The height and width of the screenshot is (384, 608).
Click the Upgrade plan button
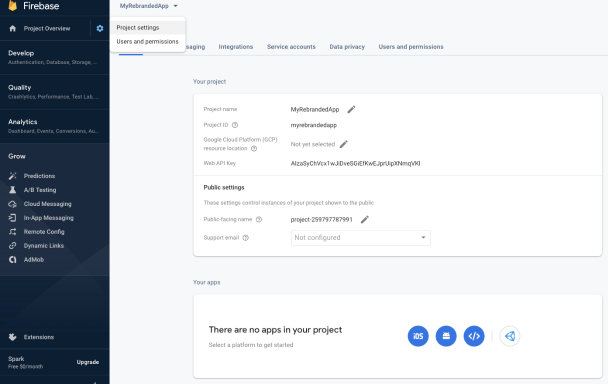88,362
